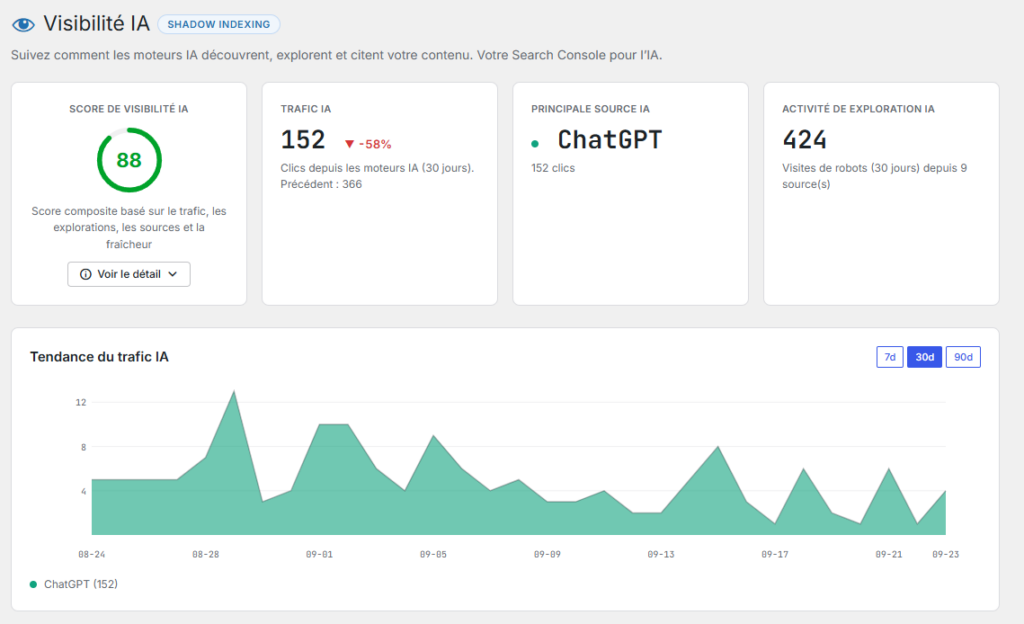Click the eye icon beside Visibilité IA
Screen dimensions: 1024x624
pos(24,25)
